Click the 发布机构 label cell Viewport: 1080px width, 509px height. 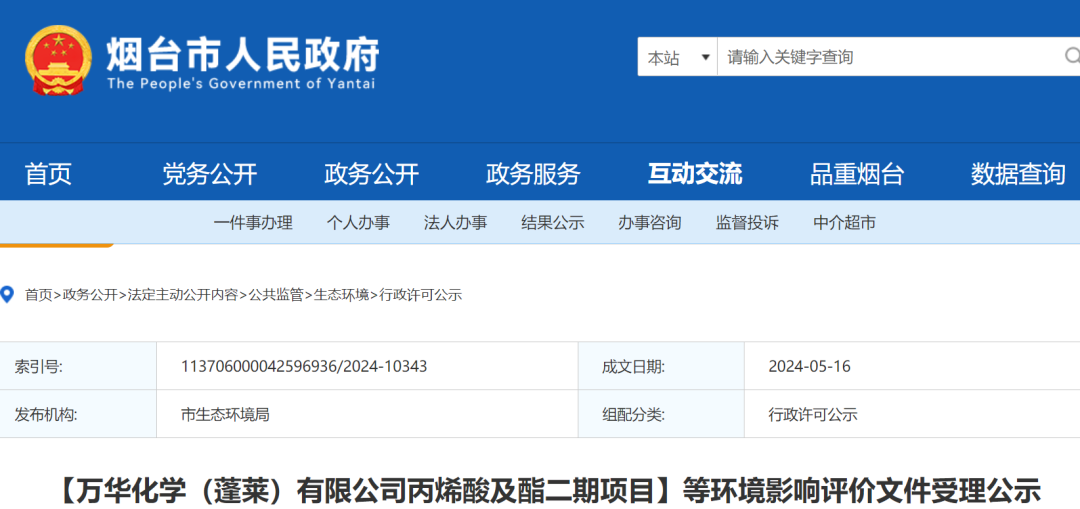[x=78, y=415]
